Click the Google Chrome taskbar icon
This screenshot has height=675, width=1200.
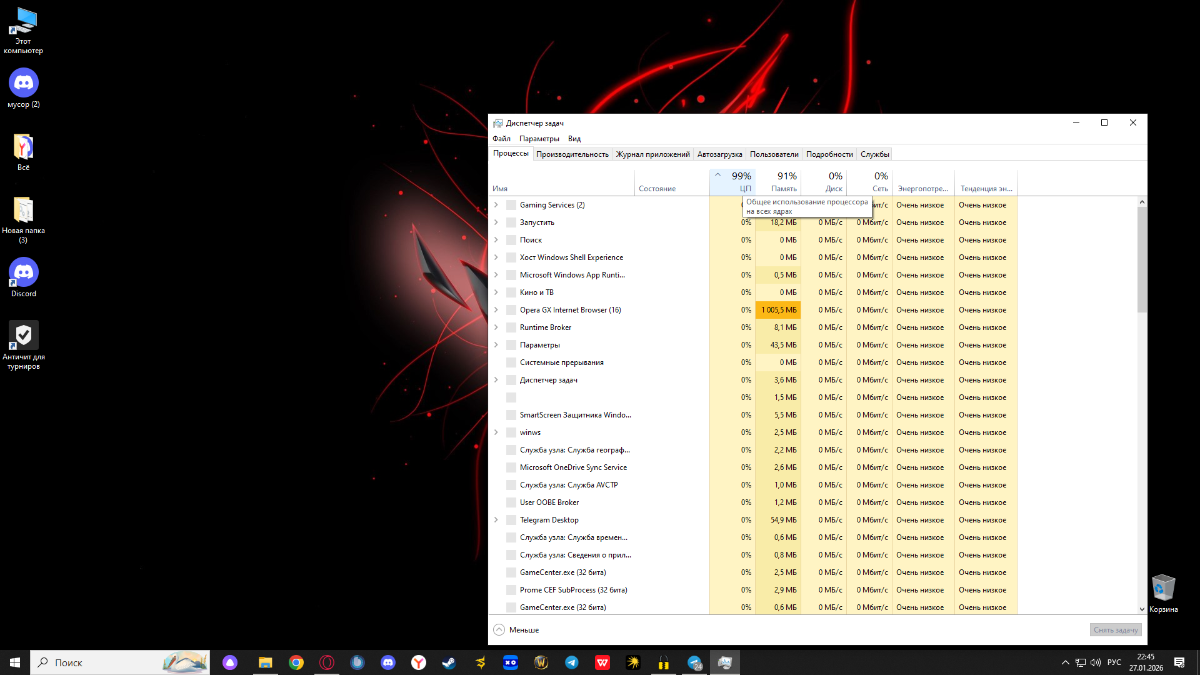pos(296,662)
